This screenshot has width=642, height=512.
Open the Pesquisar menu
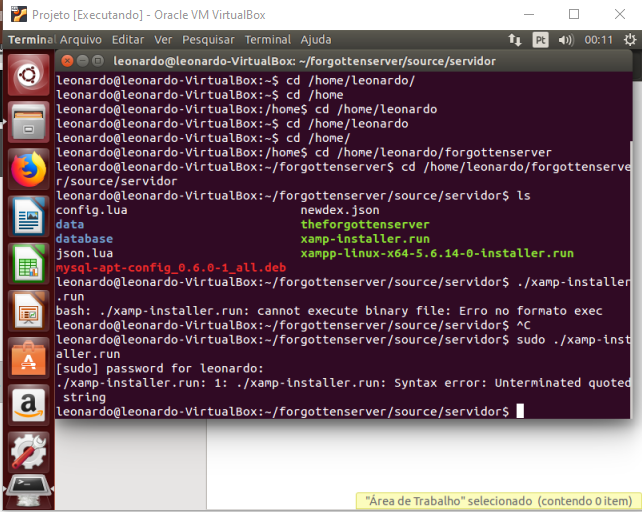tap(208, 40)
